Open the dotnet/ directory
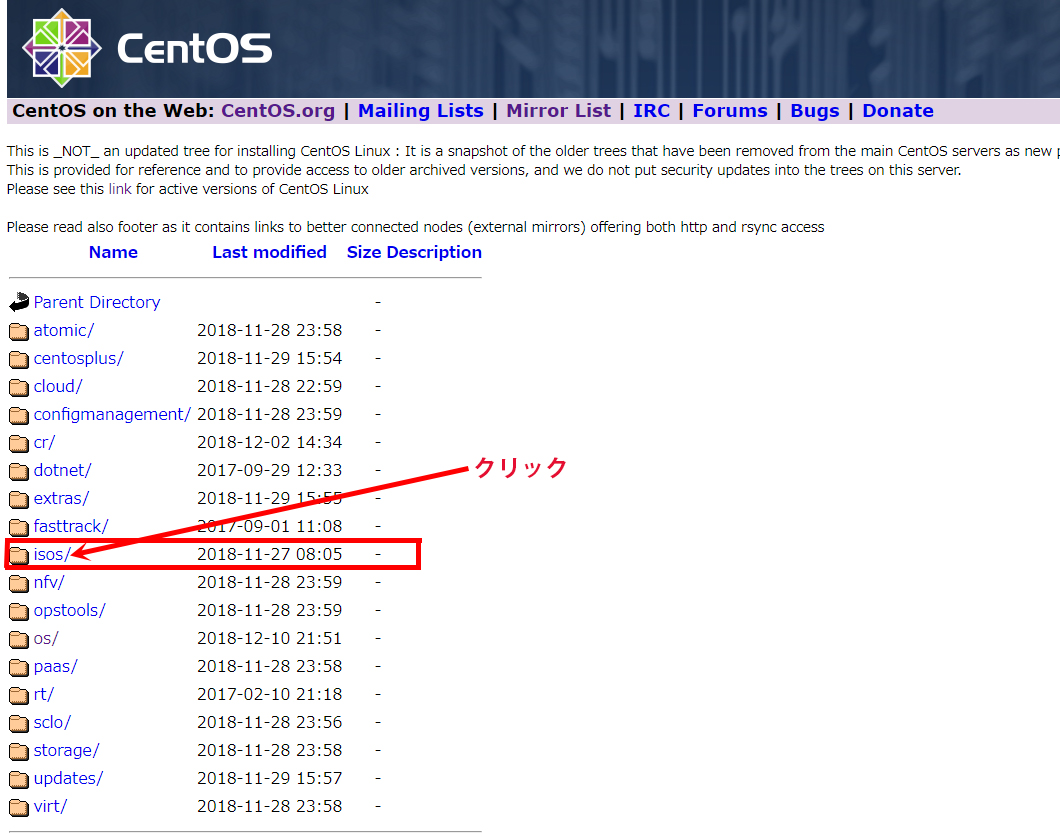The height and width of the screenshot is (838, 1060). coord(62,470)
